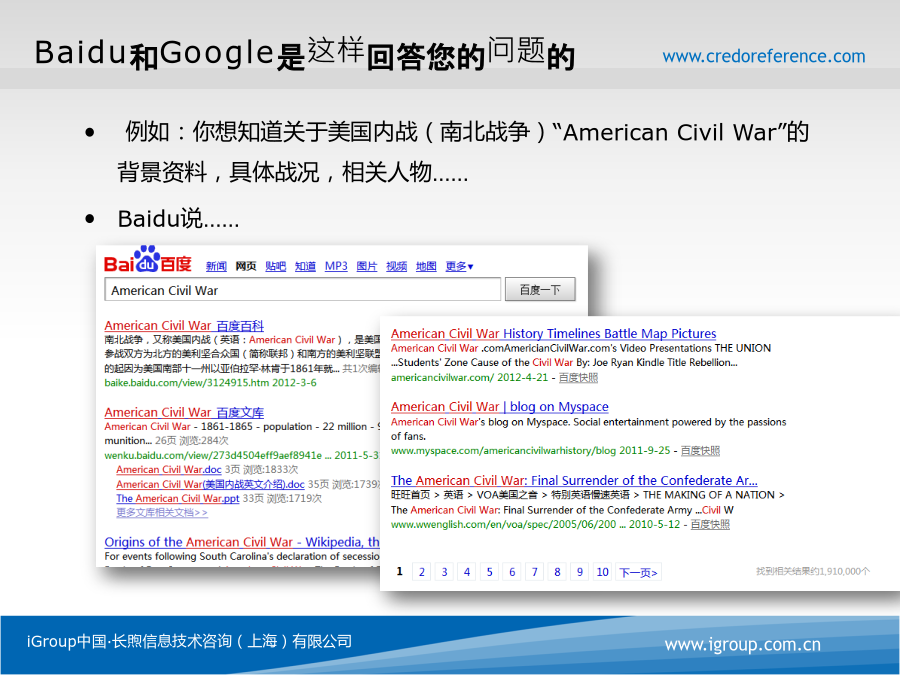Go to results page 4
900x675 pixels.
click(467, 572)
